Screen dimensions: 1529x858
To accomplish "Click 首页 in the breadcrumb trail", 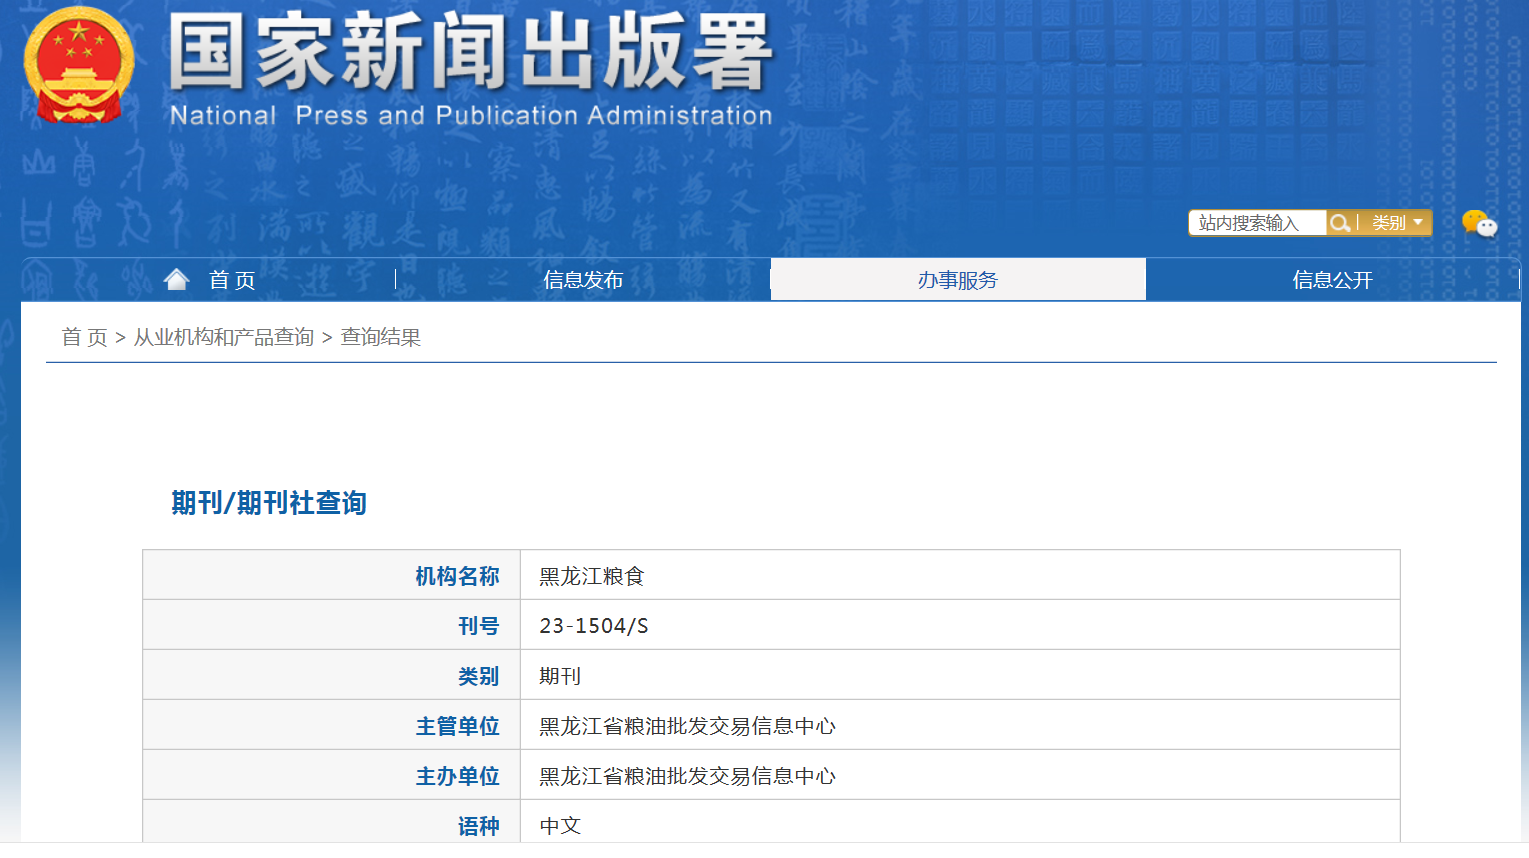I will (84, 338).
